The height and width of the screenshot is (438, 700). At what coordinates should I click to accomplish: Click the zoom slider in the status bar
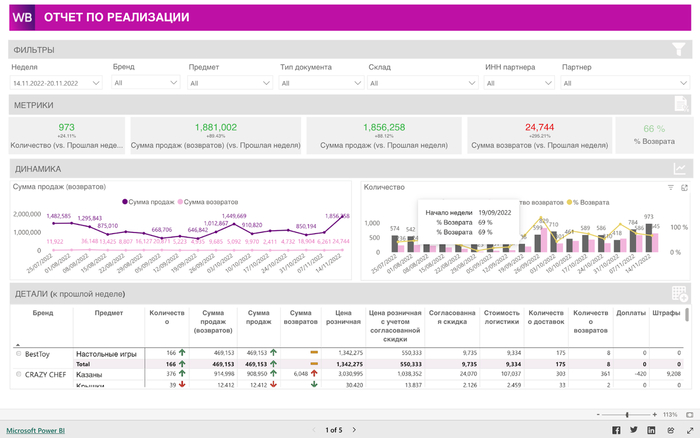(627, 414)
